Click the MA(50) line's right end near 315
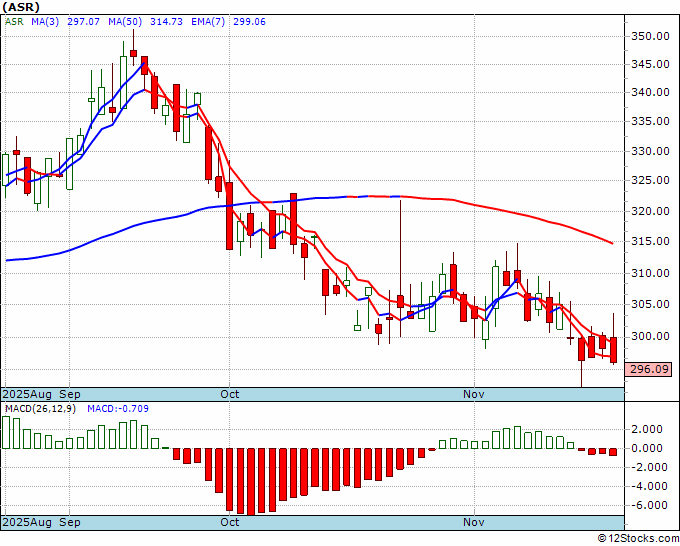This screenshot has height=546, width=680. 612,243
